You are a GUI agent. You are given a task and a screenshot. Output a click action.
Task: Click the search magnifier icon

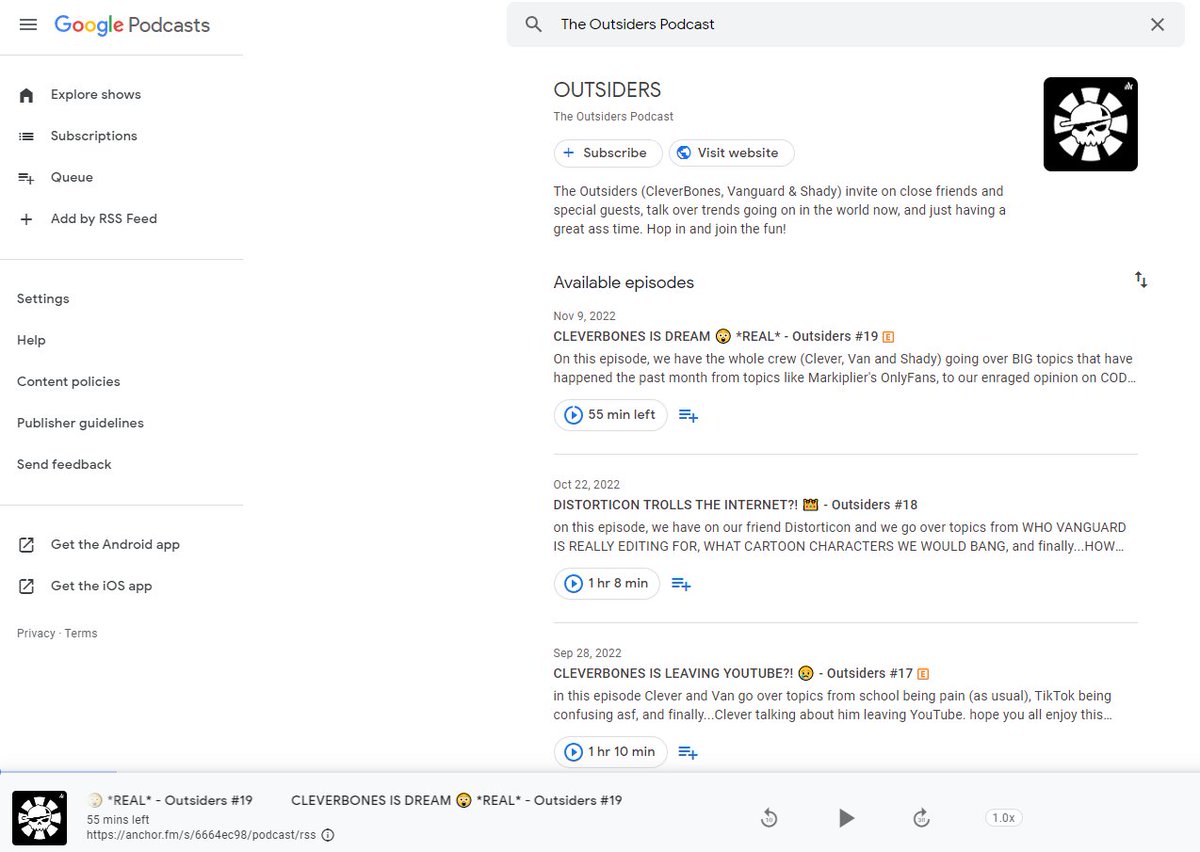(534, 25)
